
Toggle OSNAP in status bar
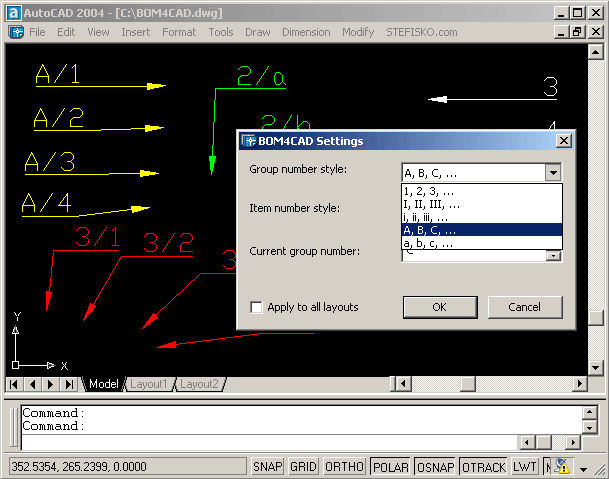point(435,466)
